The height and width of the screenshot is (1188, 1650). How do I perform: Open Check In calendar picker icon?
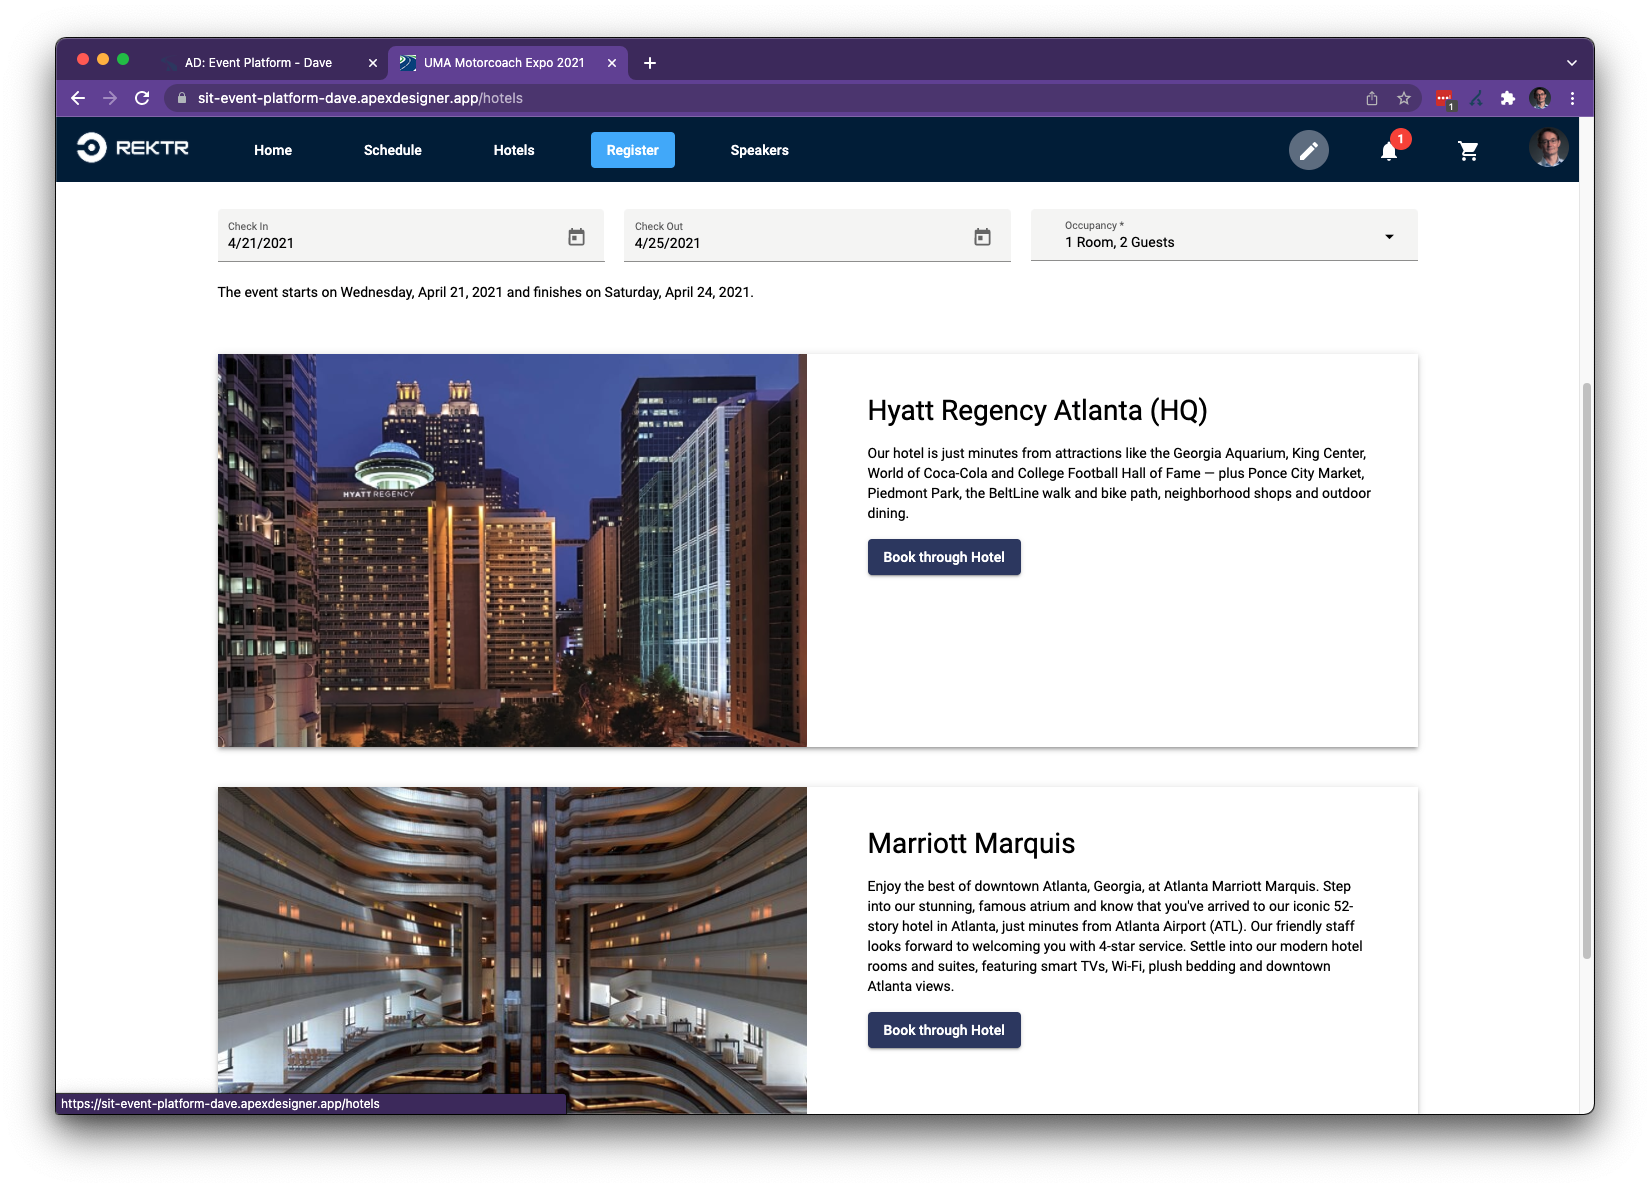576,237
